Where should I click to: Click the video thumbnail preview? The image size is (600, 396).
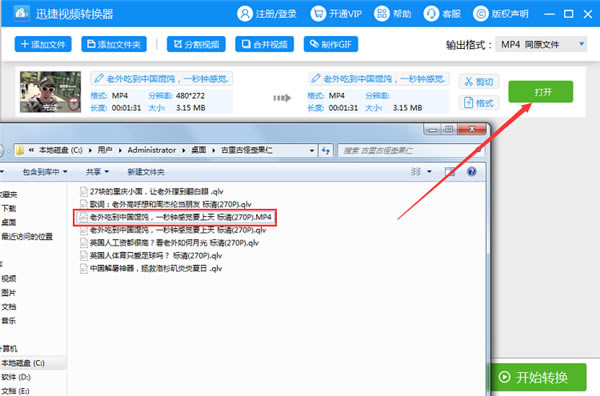click(x=51, y=92)
